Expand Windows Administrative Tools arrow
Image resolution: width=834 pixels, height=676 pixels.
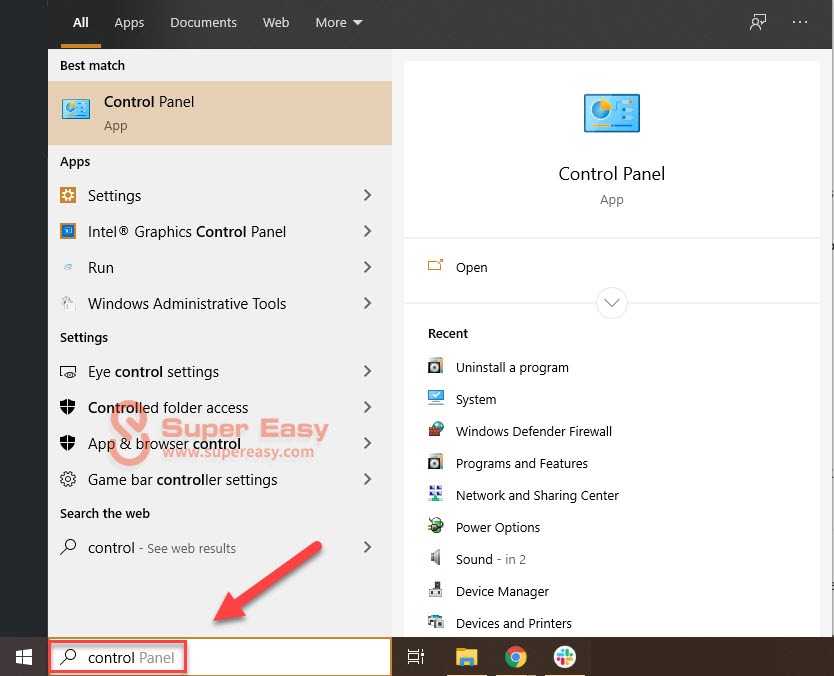coord(367,303)
